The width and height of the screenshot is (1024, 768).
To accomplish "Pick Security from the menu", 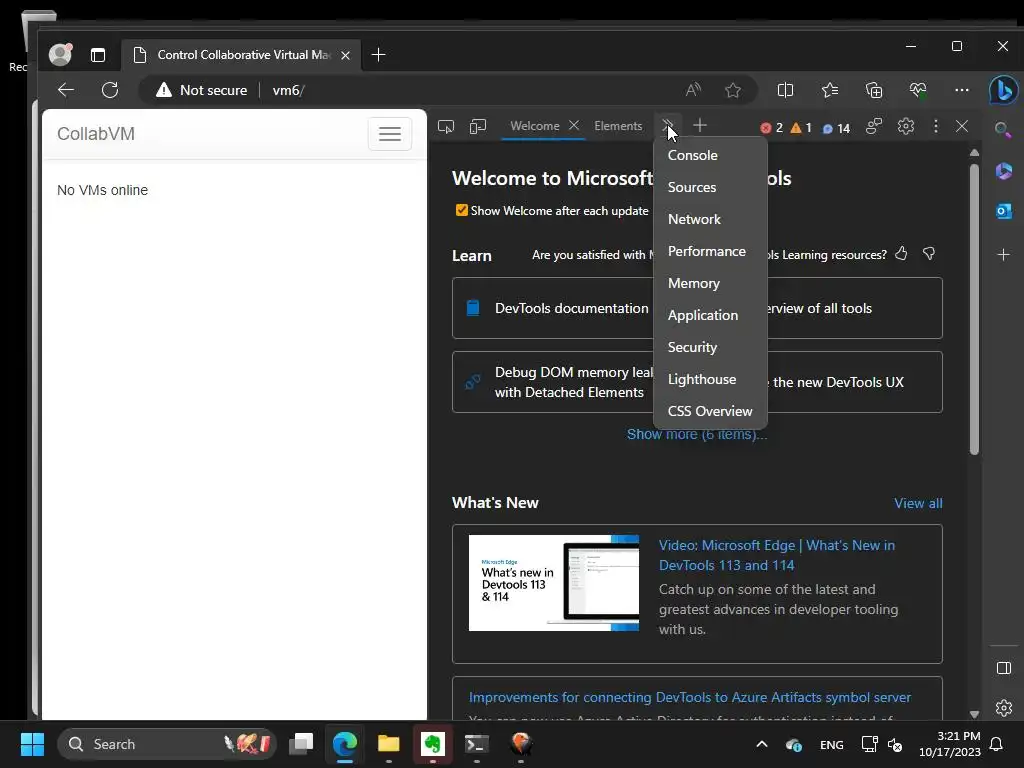I will pyautogui.click(x=711, y=347).
